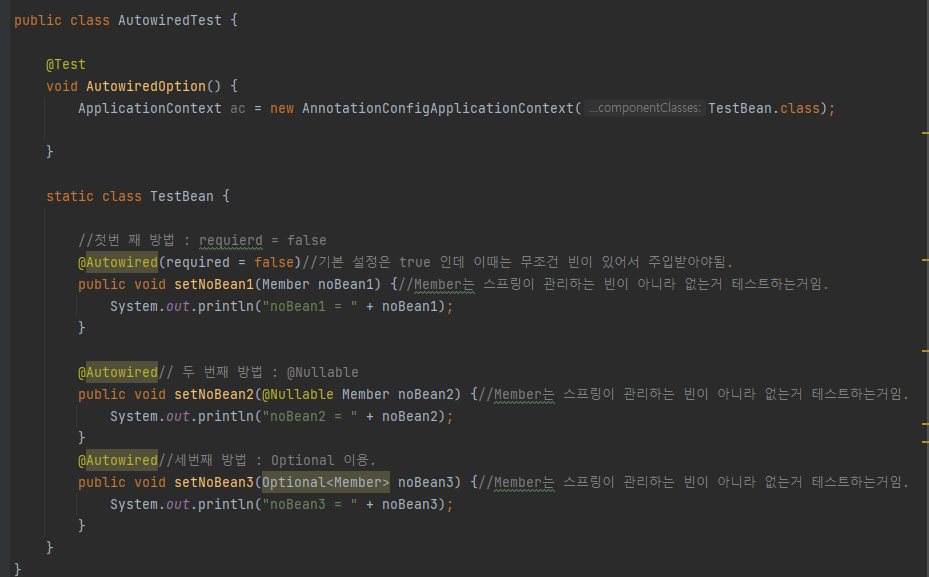Click the comment 두 번째 방법 : @Nullable
Screen dimensions: 929x577
pyautogui.click(x=258, y=372)
